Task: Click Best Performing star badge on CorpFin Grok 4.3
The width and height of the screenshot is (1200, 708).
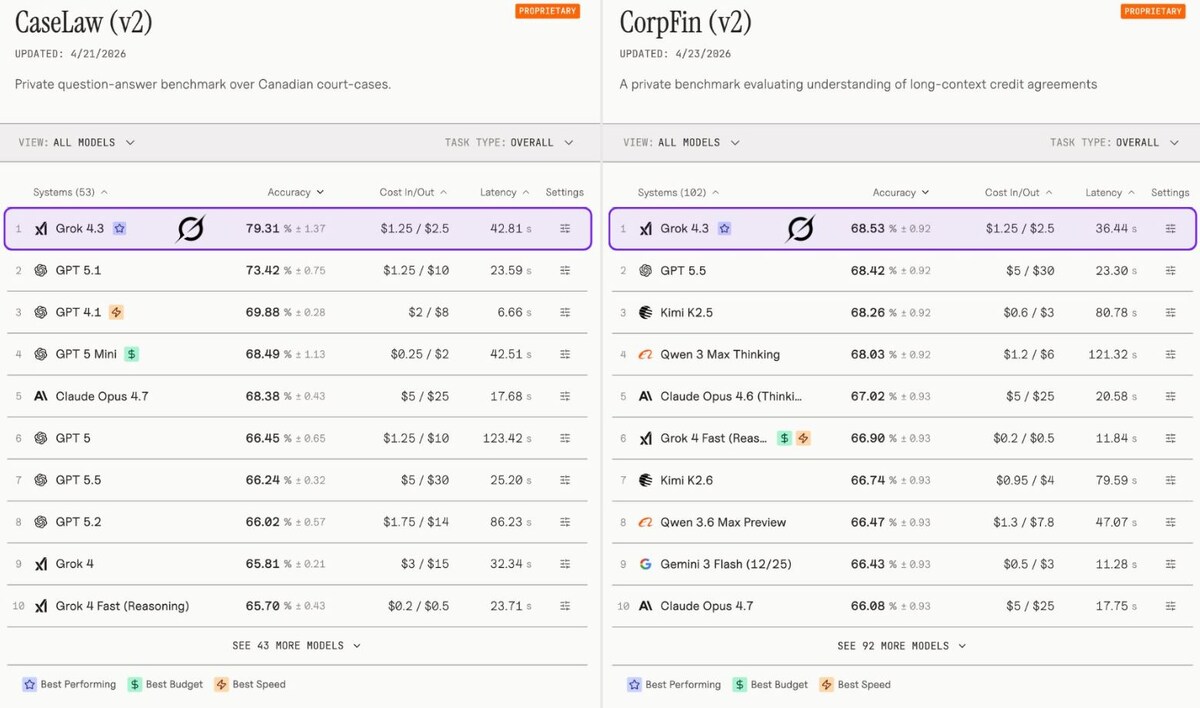Action: click(724, 229)
